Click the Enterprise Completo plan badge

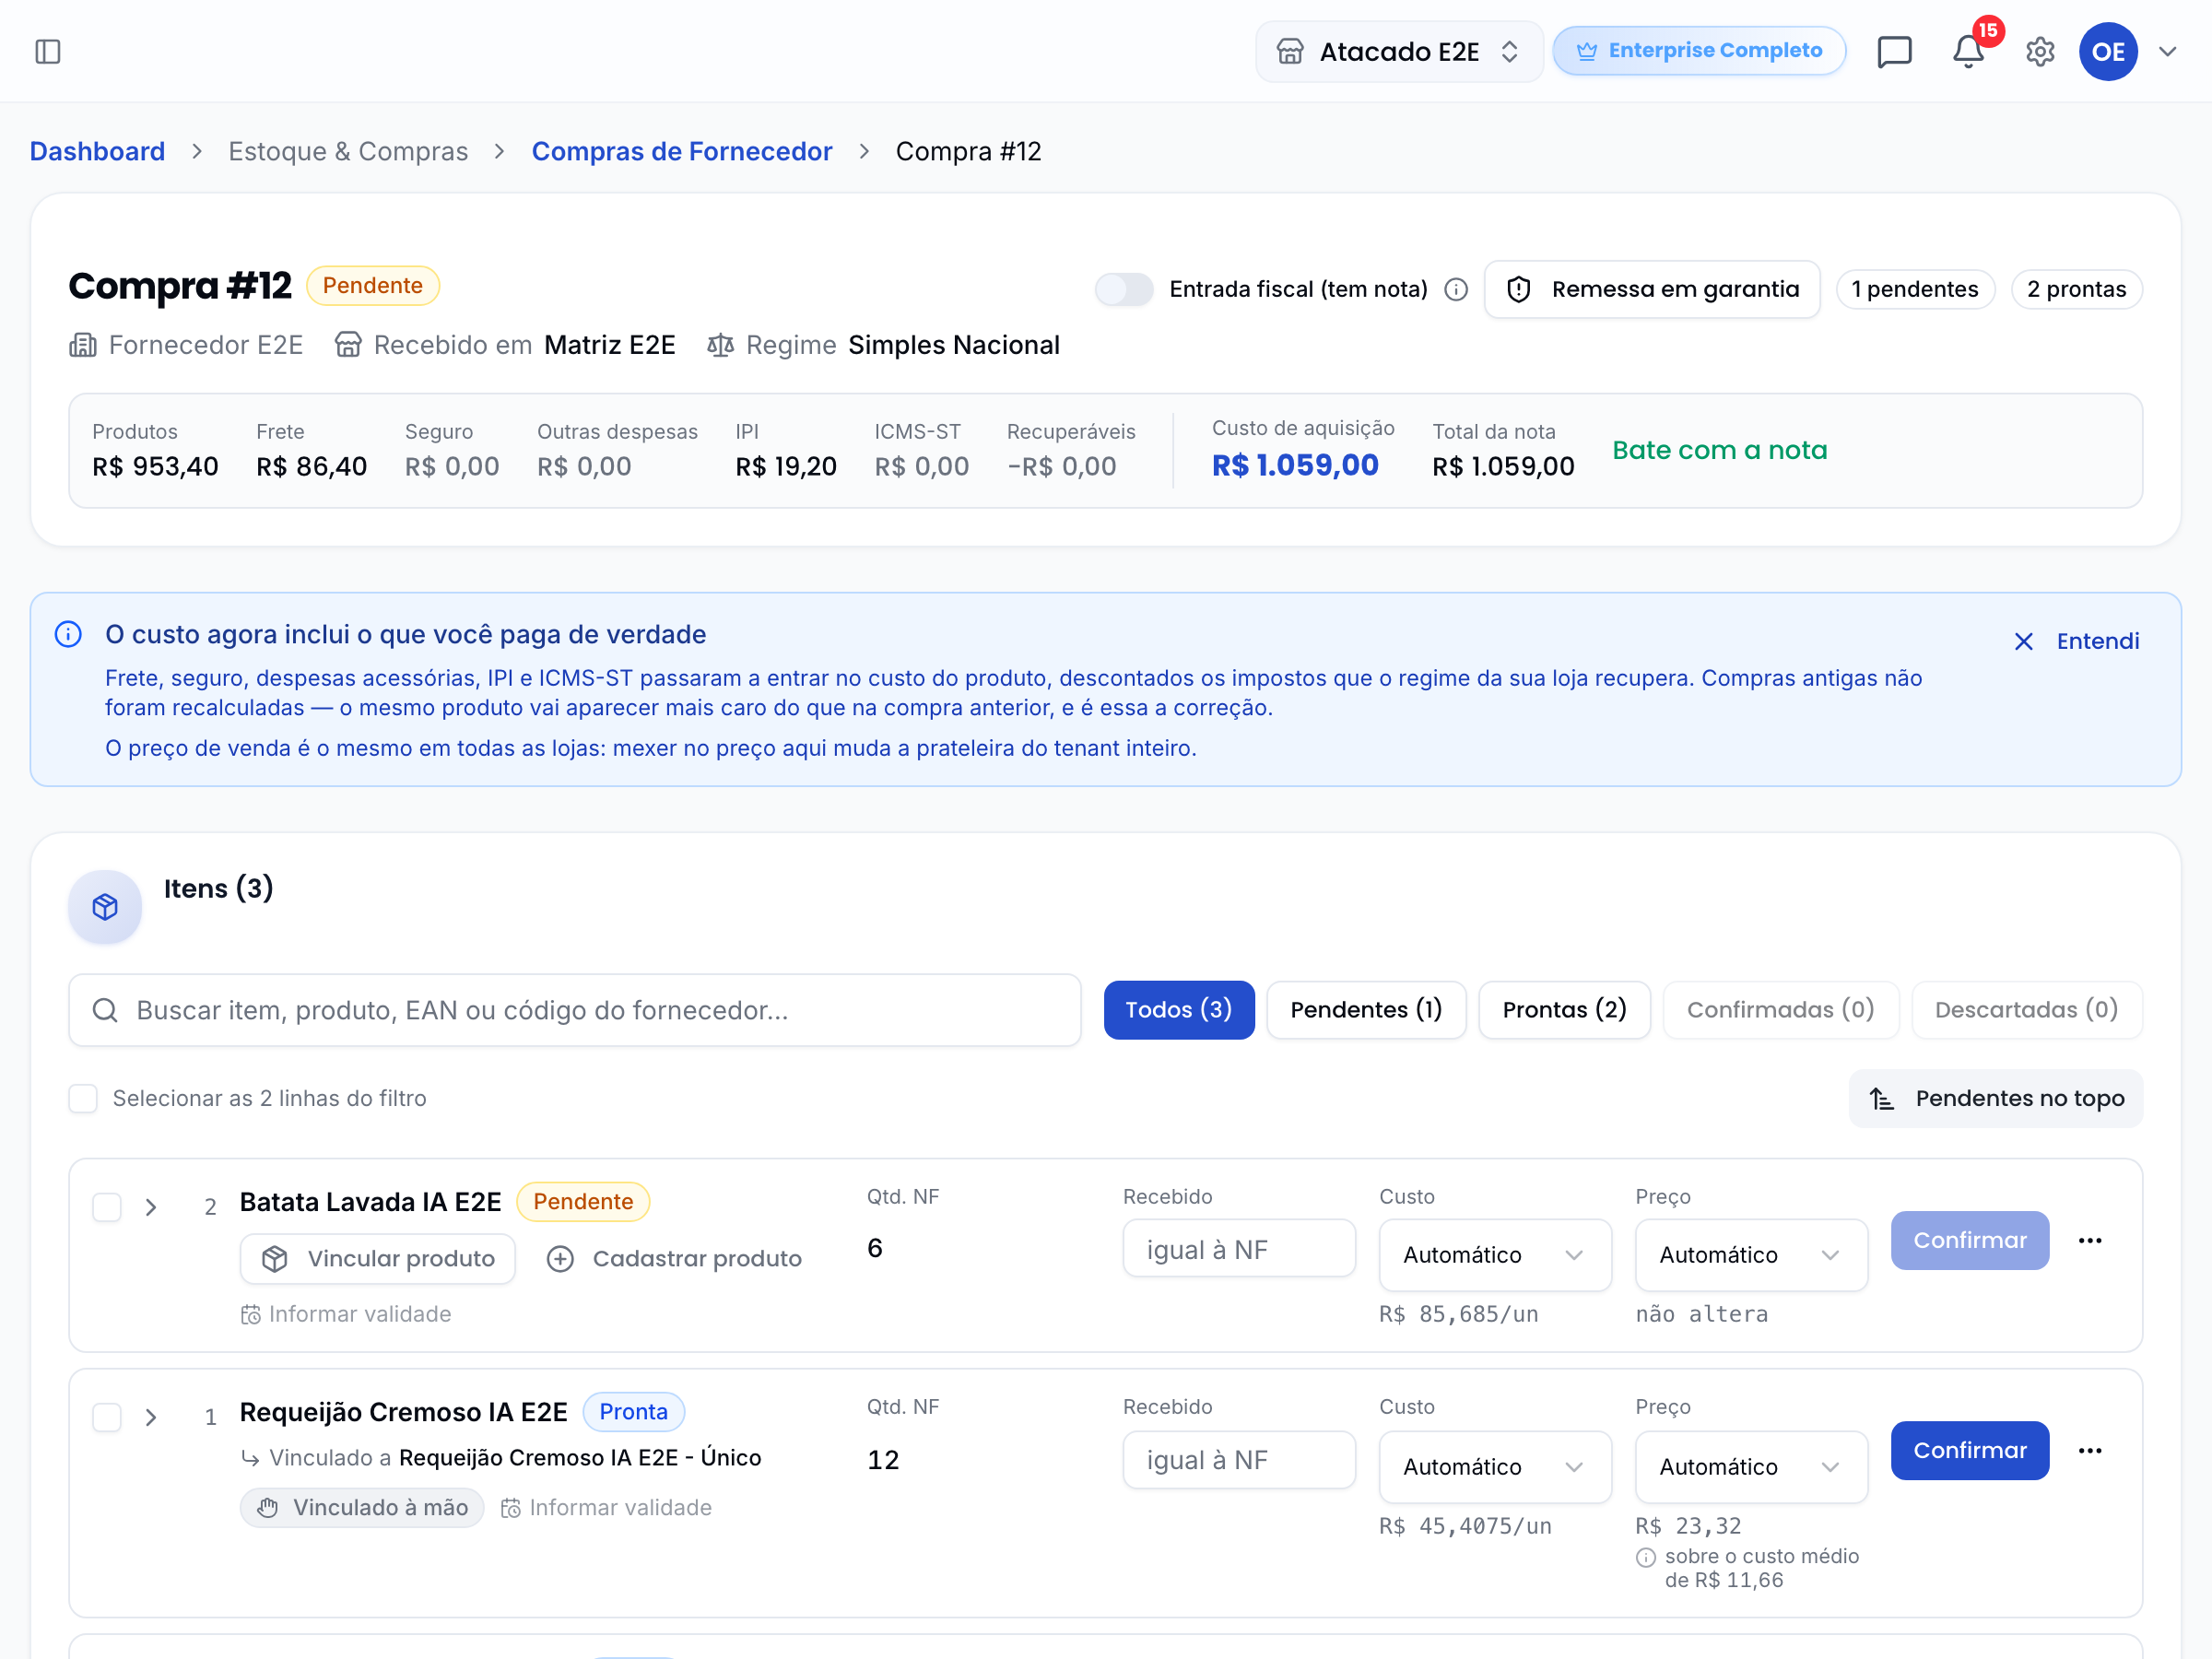[x=1698, y=51]
